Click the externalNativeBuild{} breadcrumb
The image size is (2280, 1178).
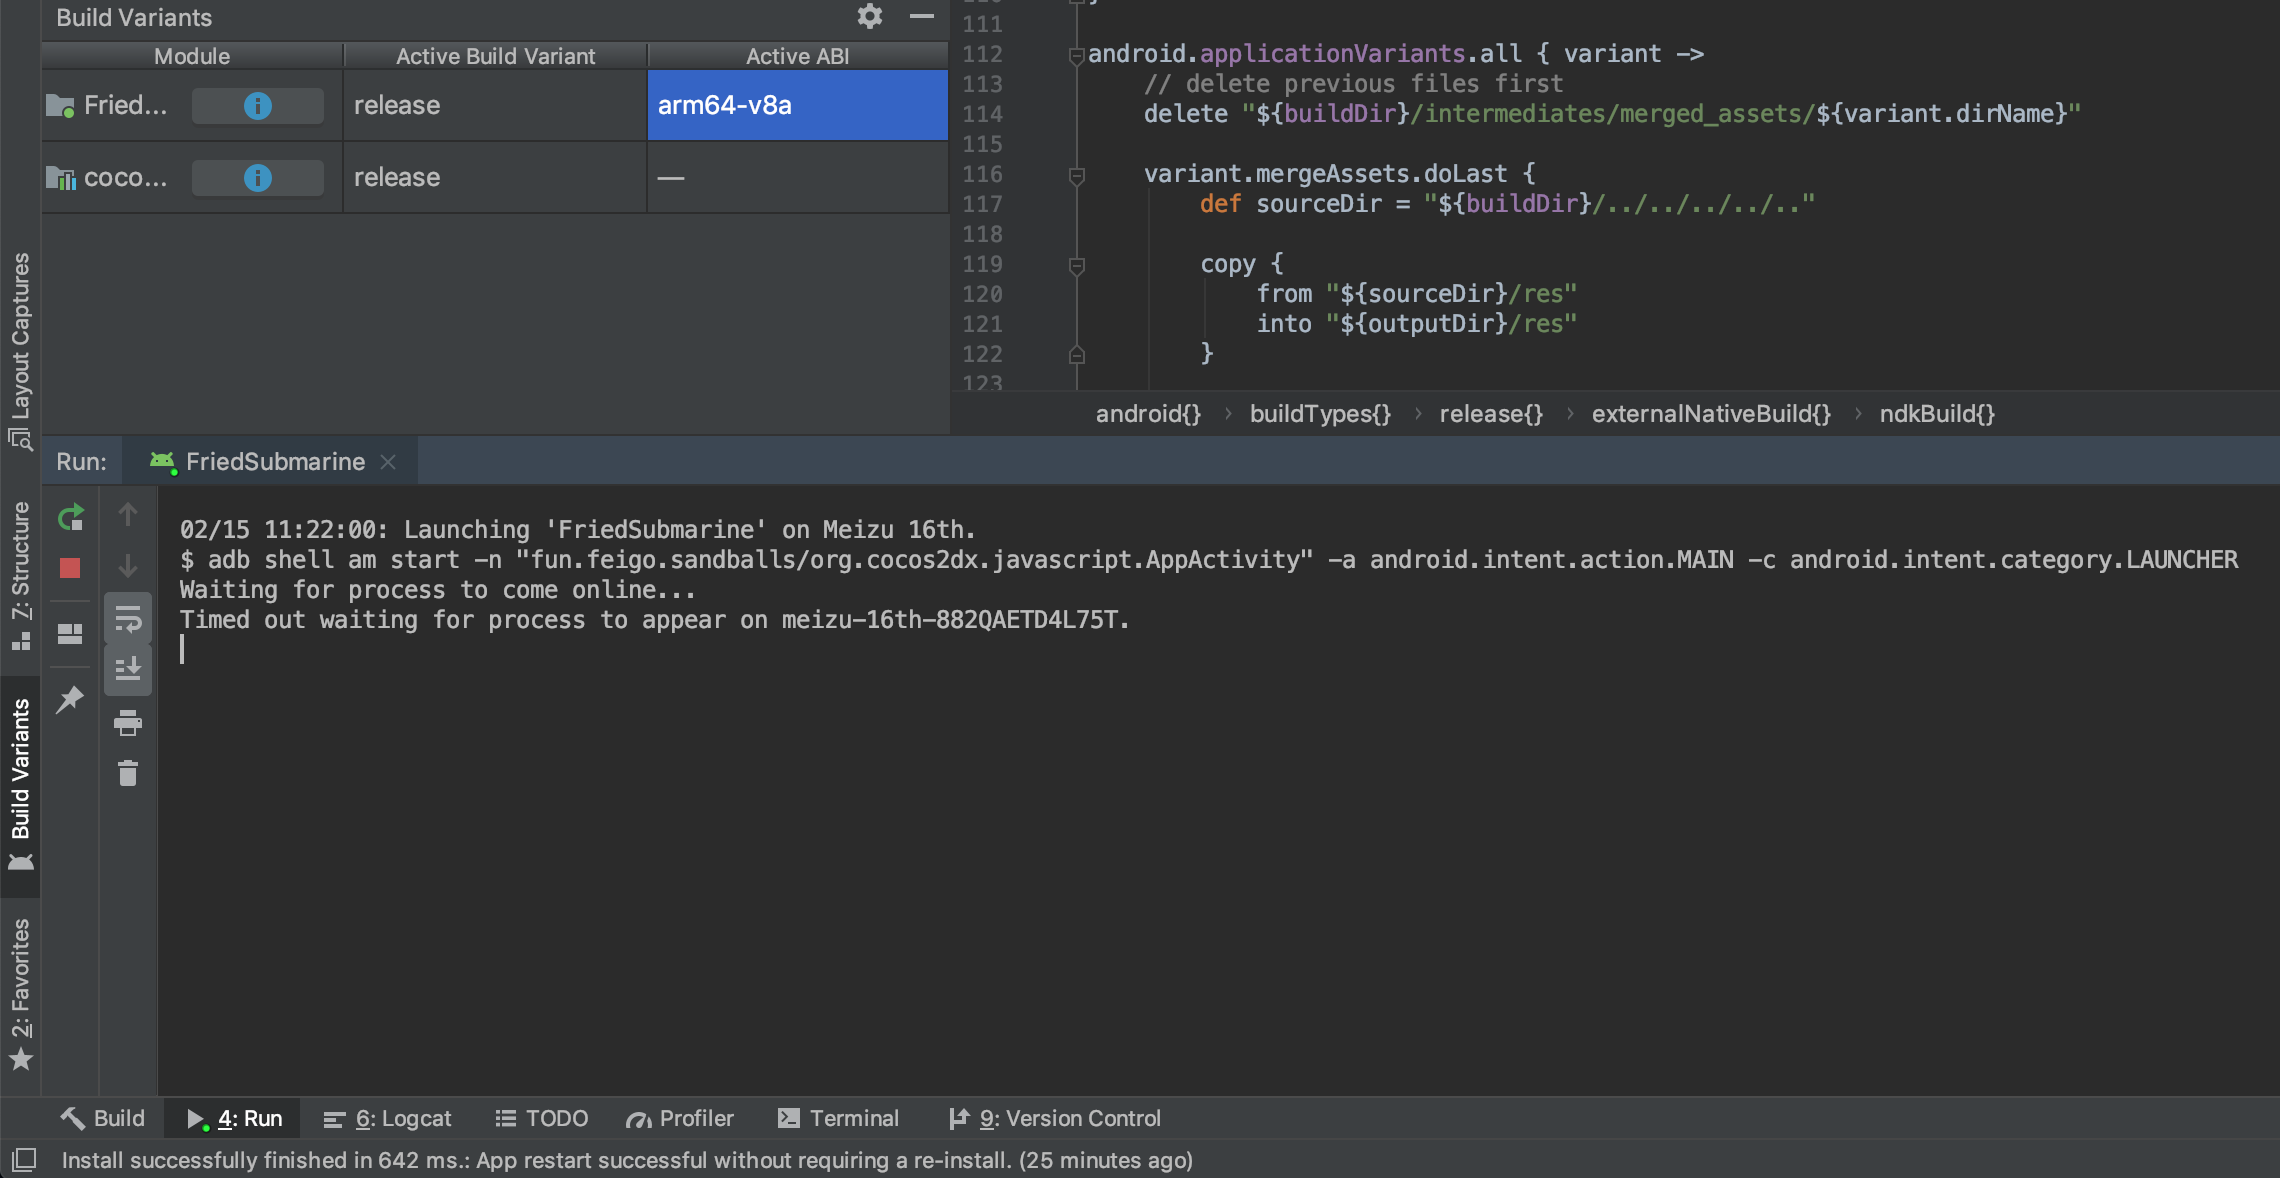coord(1711,413)
